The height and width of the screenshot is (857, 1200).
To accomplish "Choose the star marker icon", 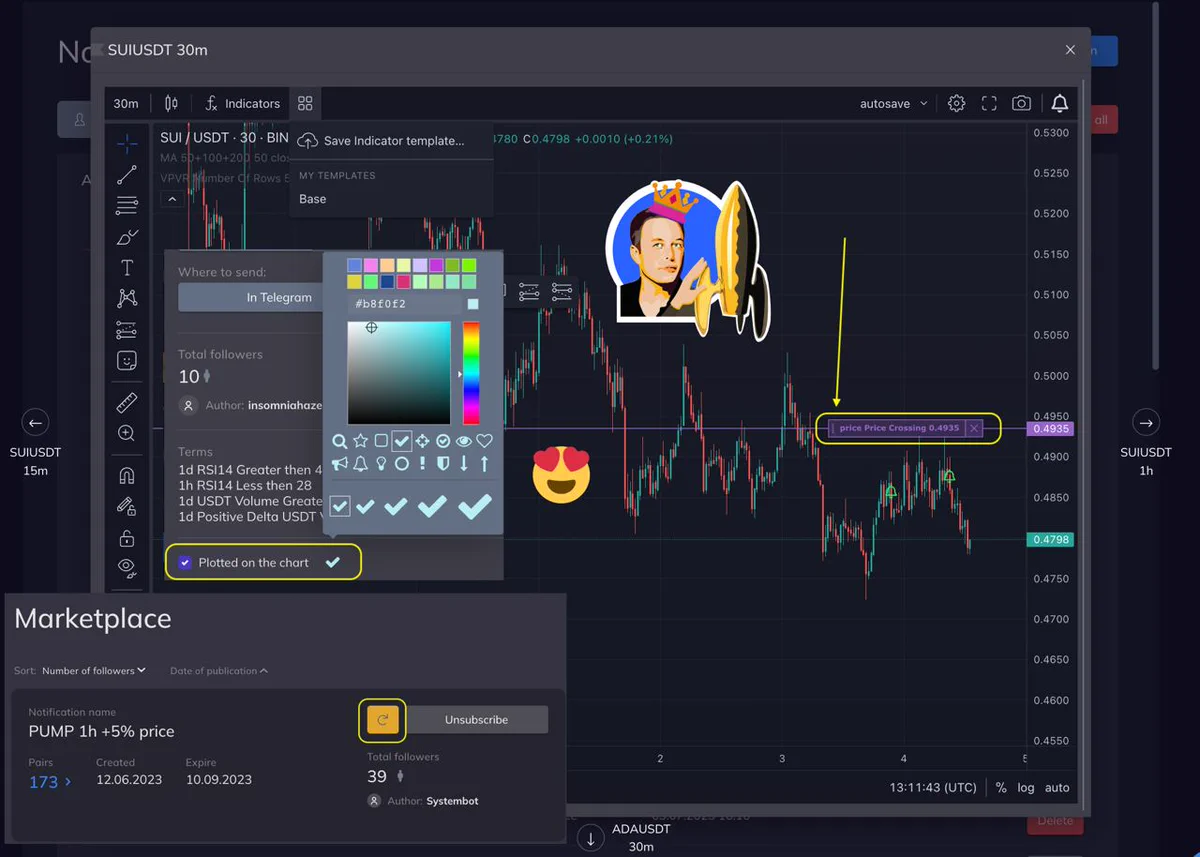I will coord(360,441).
